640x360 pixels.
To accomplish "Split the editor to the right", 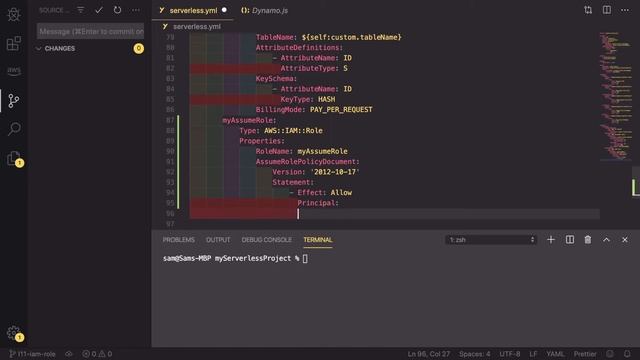I will (607, 10).
